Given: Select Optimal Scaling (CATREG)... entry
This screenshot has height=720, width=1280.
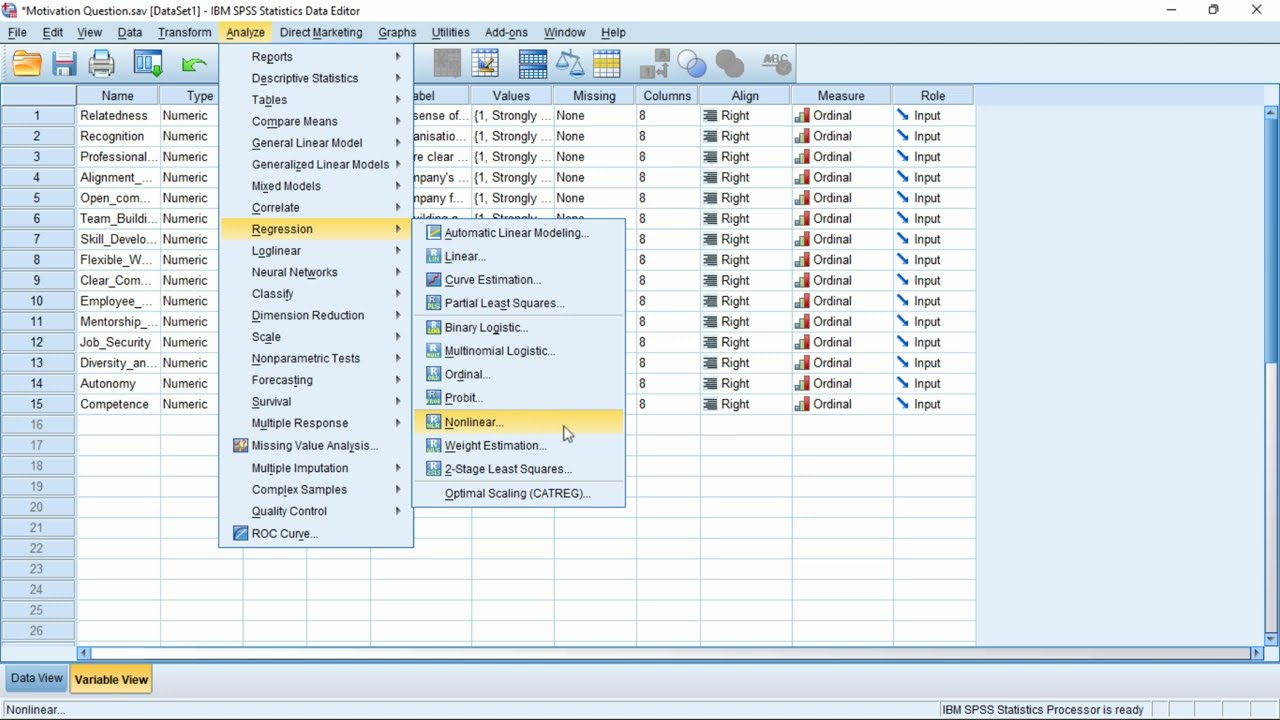Looking at the screenshot, I should (519, 493).
